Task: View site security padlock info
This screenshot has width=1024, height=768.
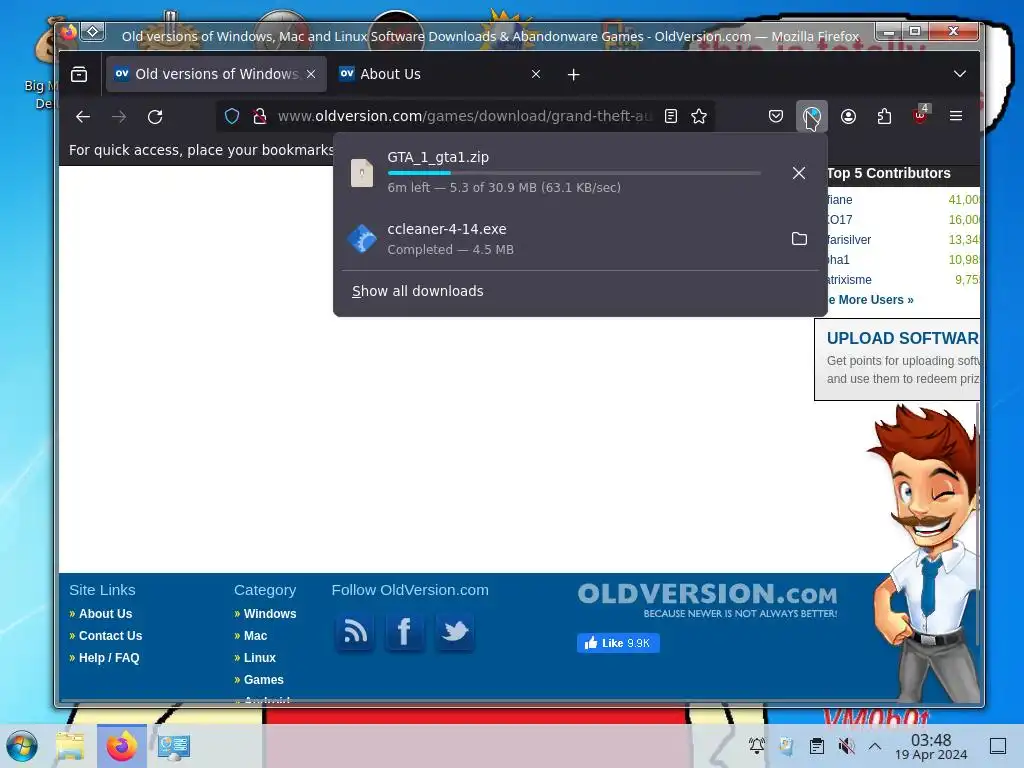Action: [x=260, y=116]
